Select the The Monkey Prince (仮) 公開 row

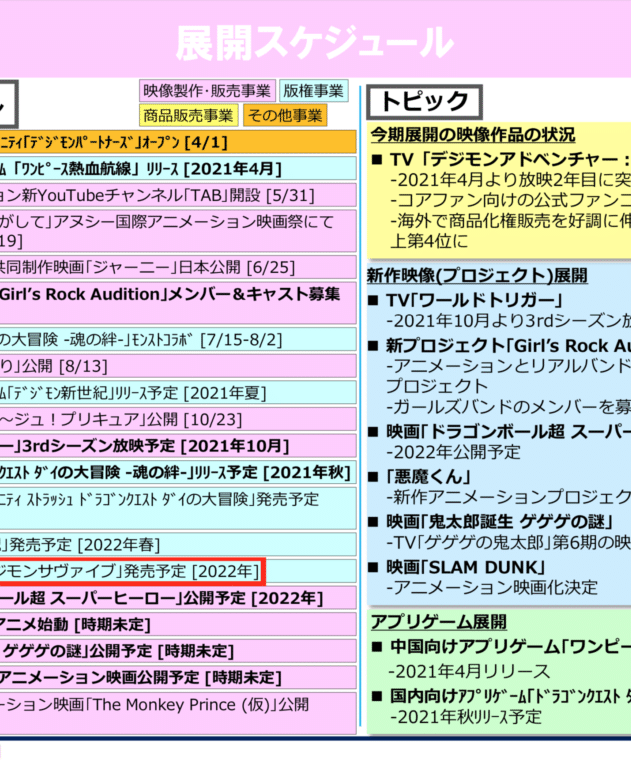coord(178,713)
